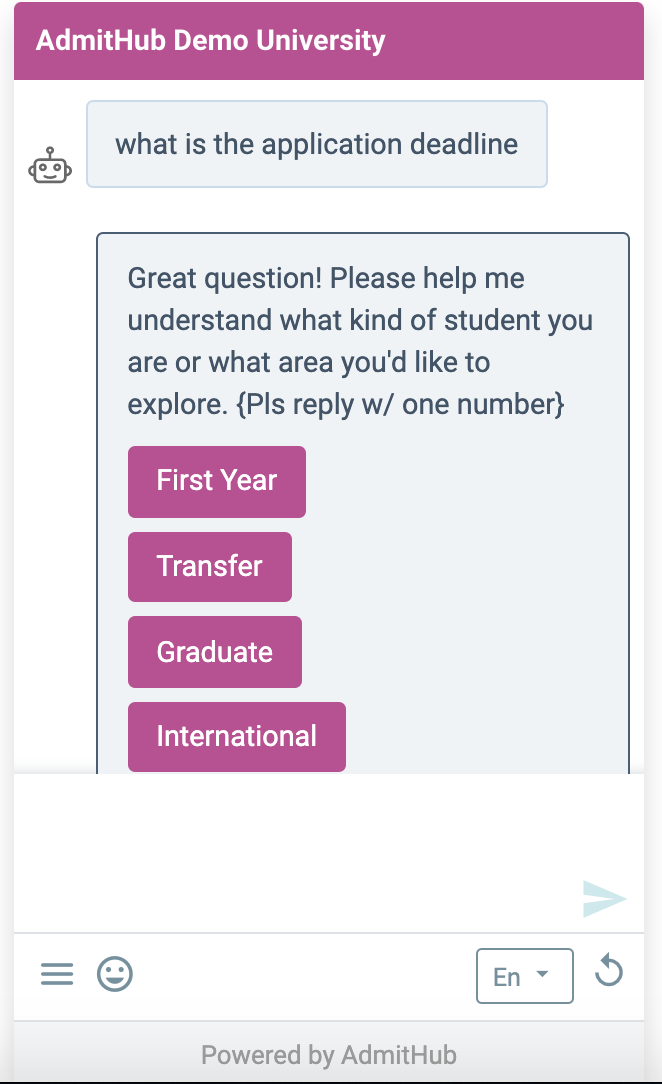Expand the language selector caret arrow
662x1084 pixels.
[x=542, y=973]
